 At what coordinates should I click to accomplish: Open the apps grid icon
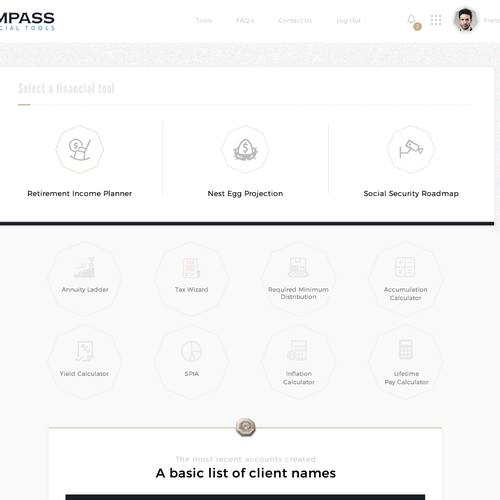pos(436,20)
